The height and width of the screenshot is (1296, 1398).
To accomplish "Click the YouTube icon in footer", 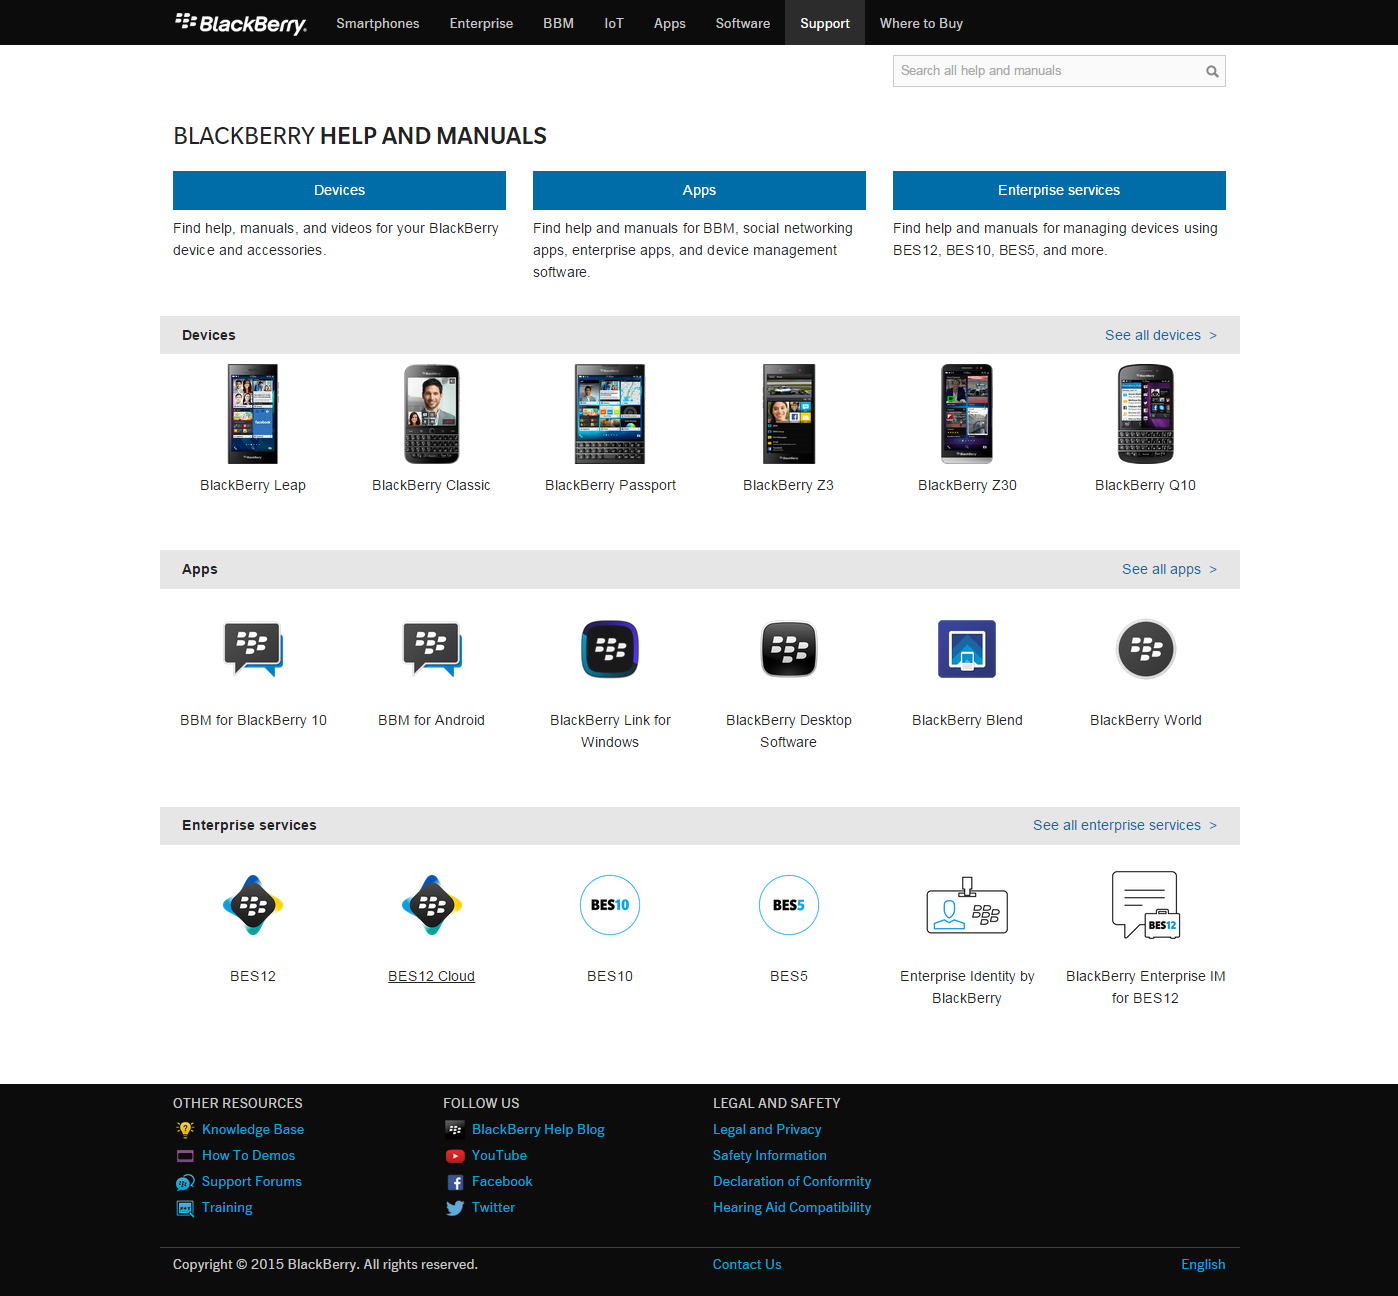I will coord(455,1156).
